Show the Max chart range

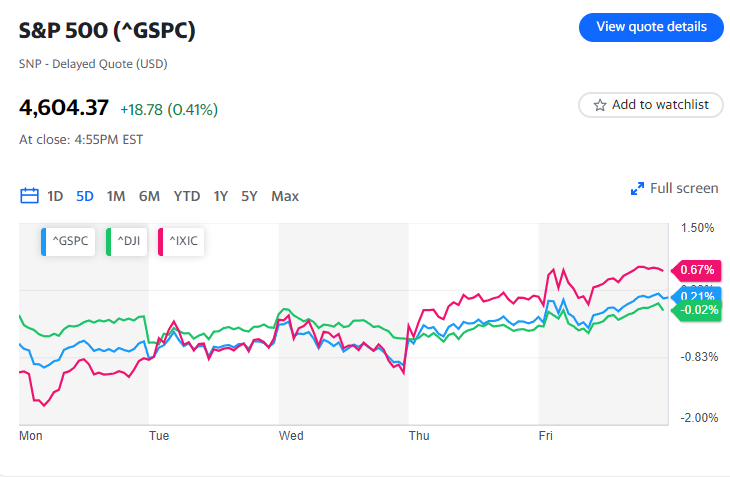285,196
